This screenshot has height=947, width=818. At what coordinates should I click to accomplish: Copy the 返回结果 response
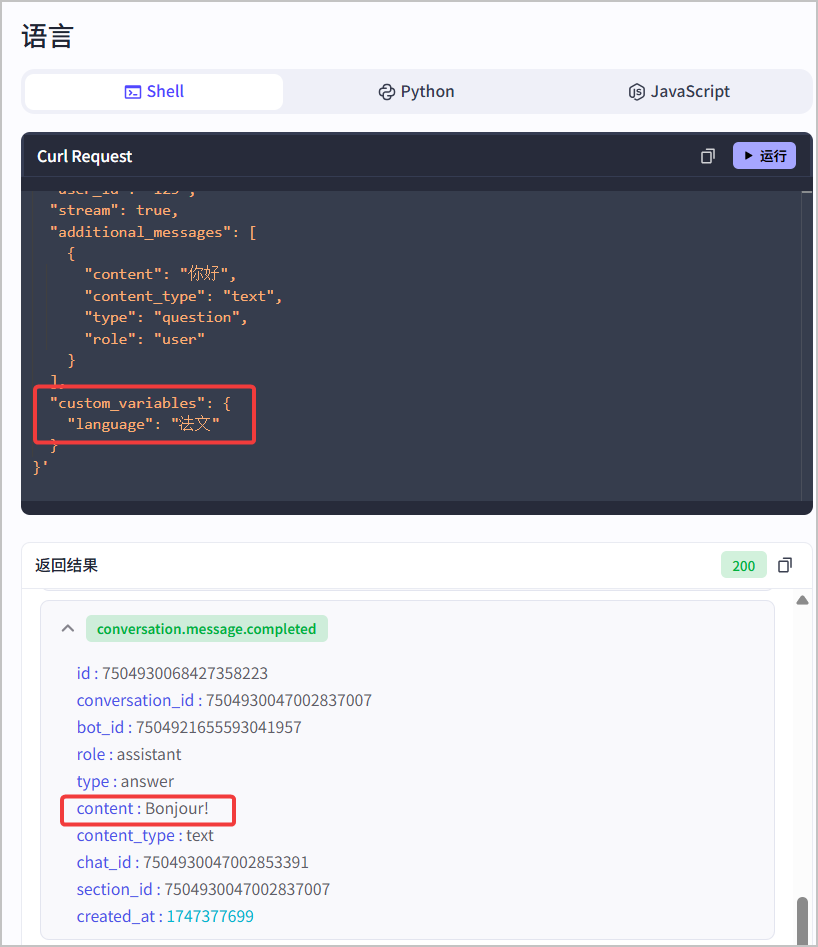pos(785,565)
